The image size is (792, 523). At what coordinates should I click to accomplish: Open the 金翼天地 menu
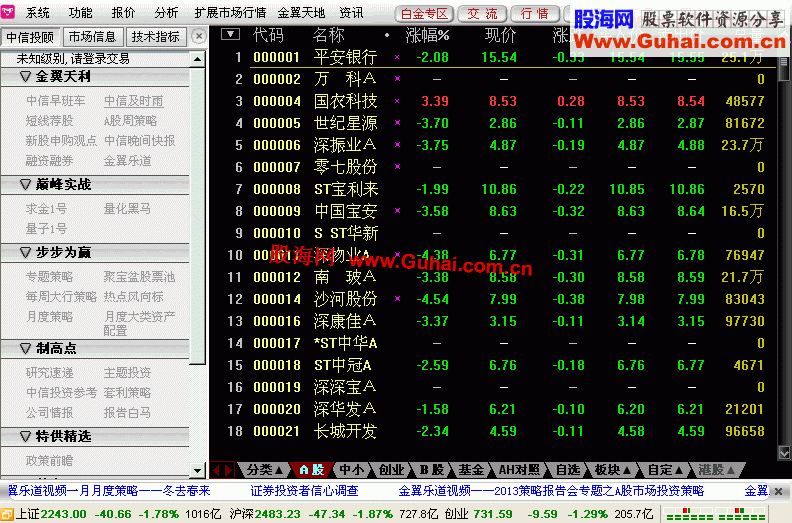coord(302,13)
